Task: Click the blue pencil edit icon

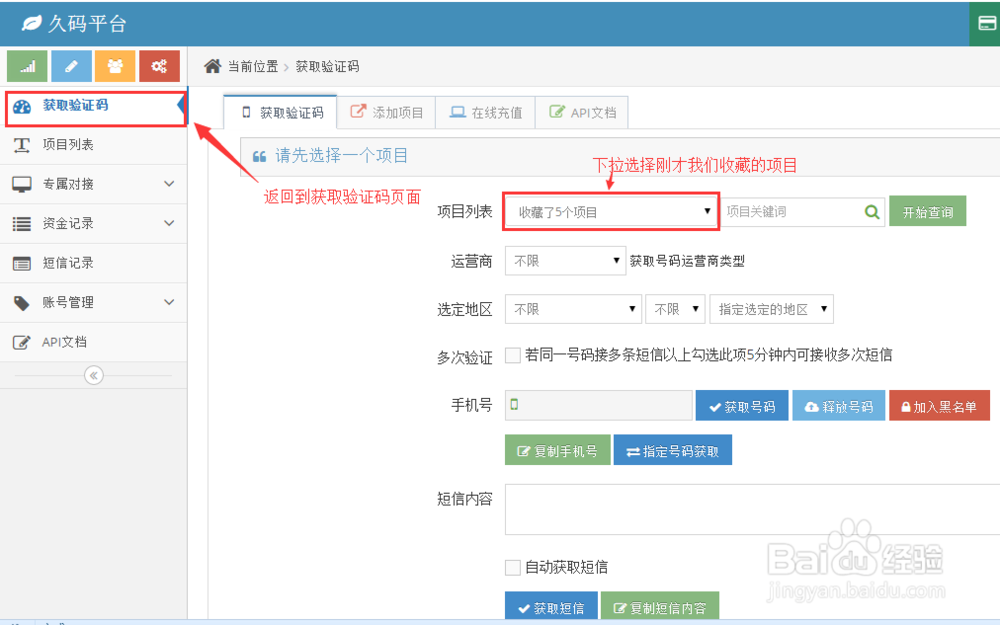Action: (x=70, y=65)
